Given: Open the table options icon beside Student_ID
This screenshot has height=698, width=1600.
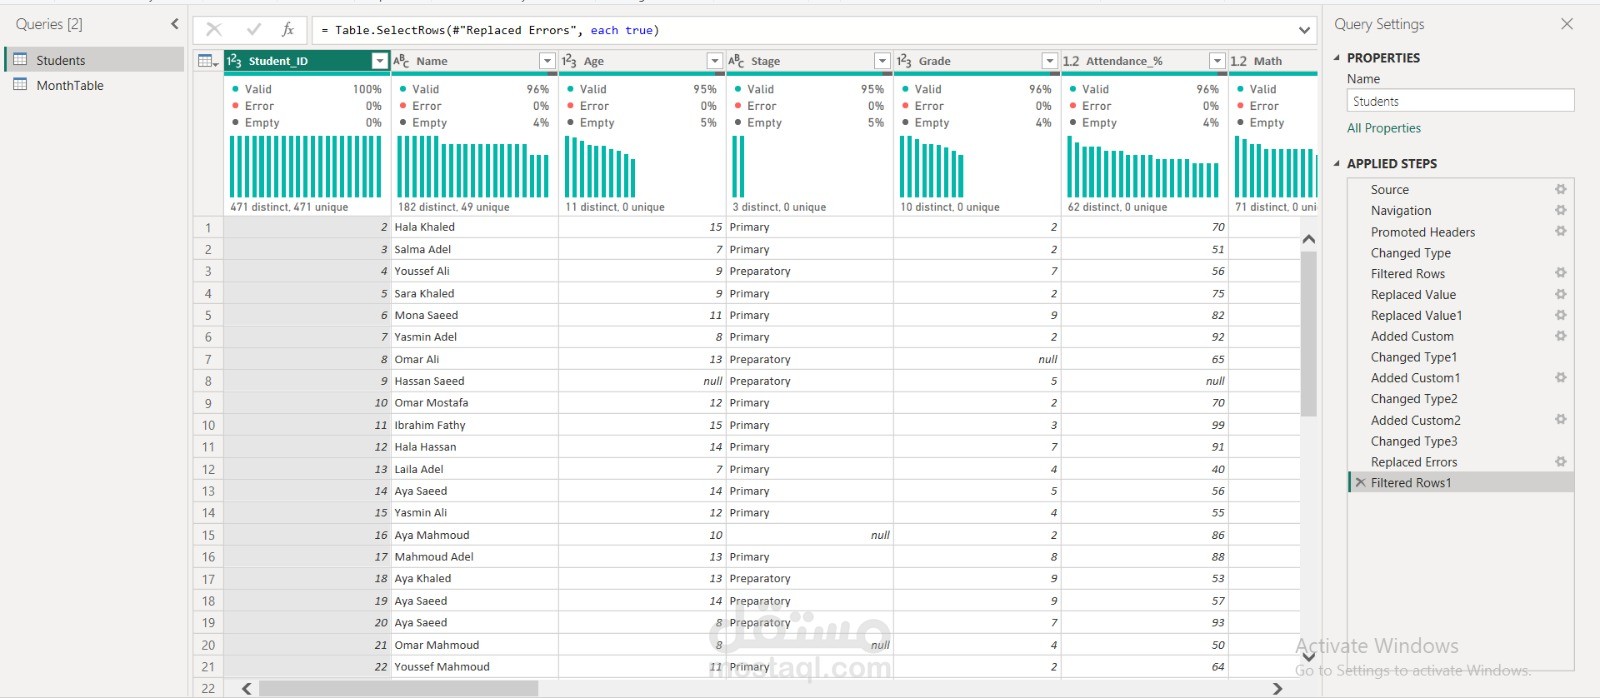Looking at the screenshot, I should (x=208, y=61).
